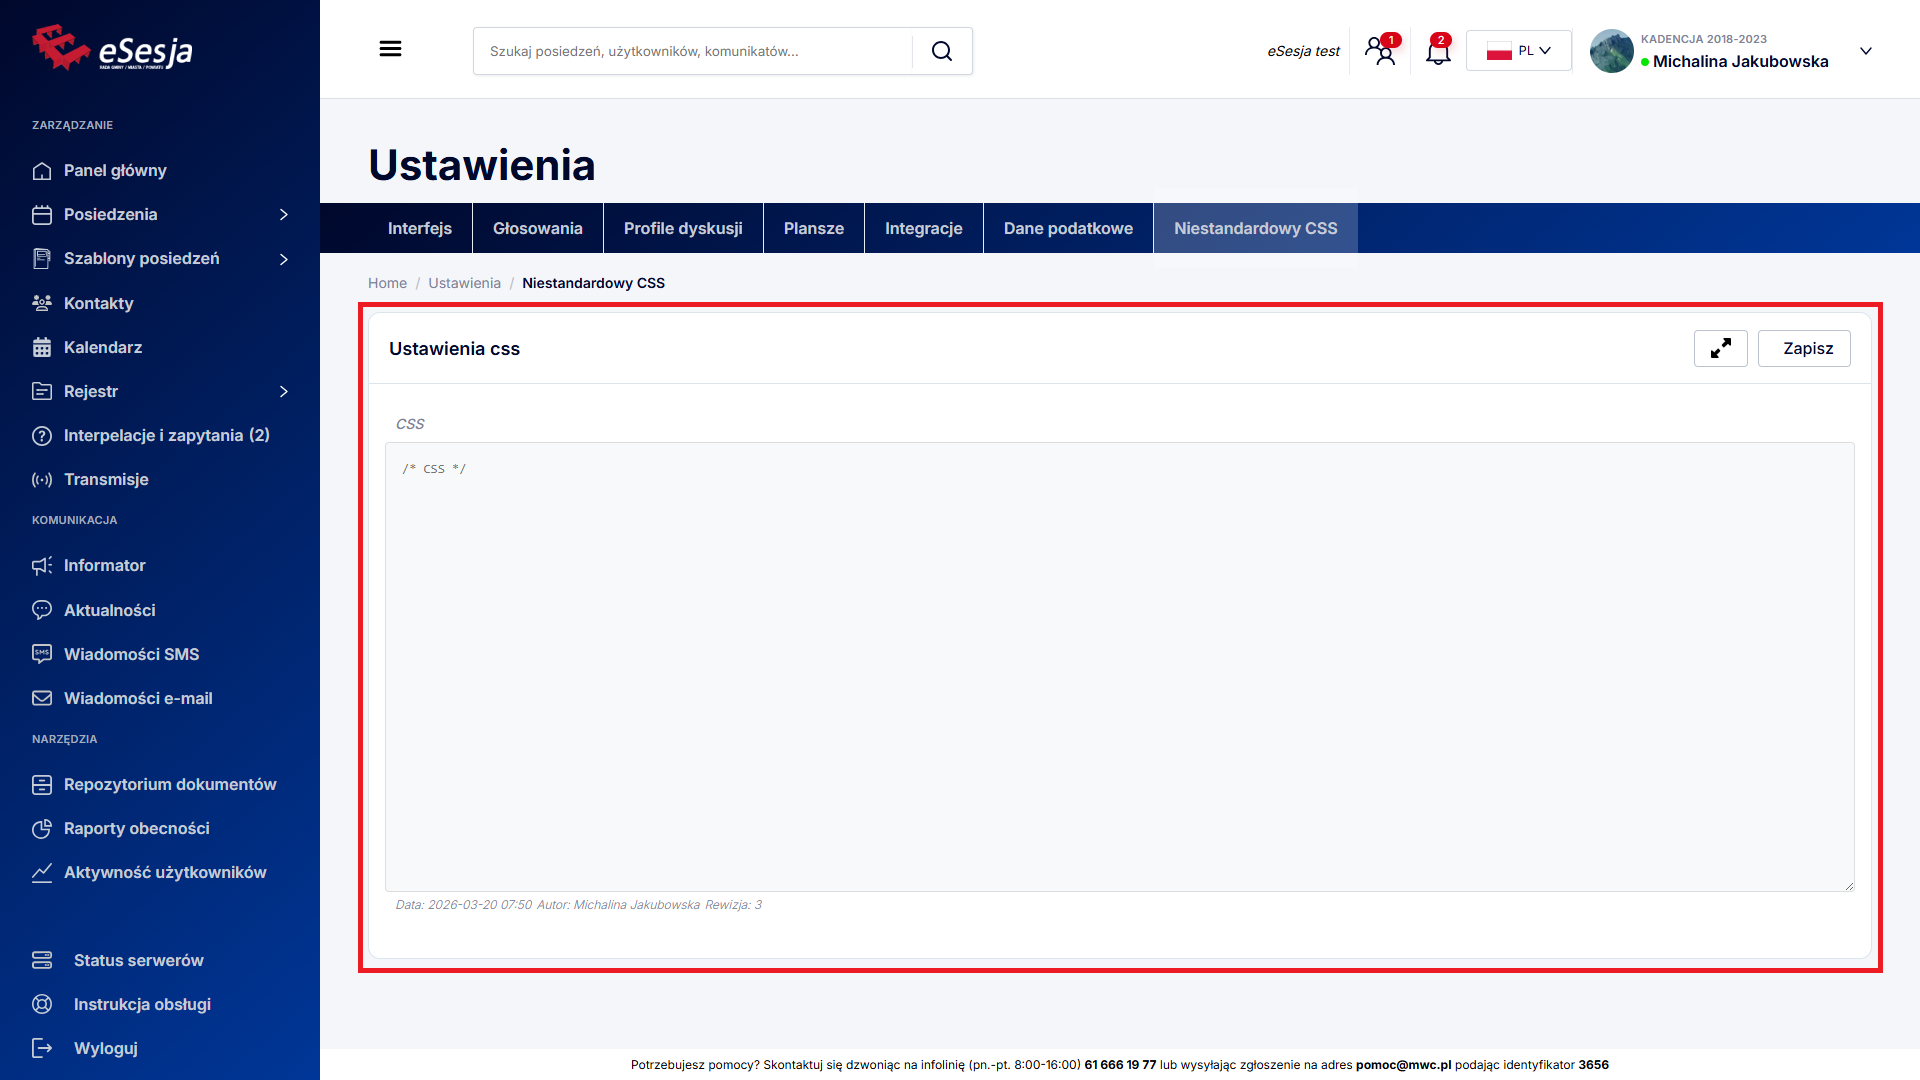The width and height of the screenshot is (1920, 1080).
Task: Expand the Rejestr submenu
Action: (x=284, y=391)
